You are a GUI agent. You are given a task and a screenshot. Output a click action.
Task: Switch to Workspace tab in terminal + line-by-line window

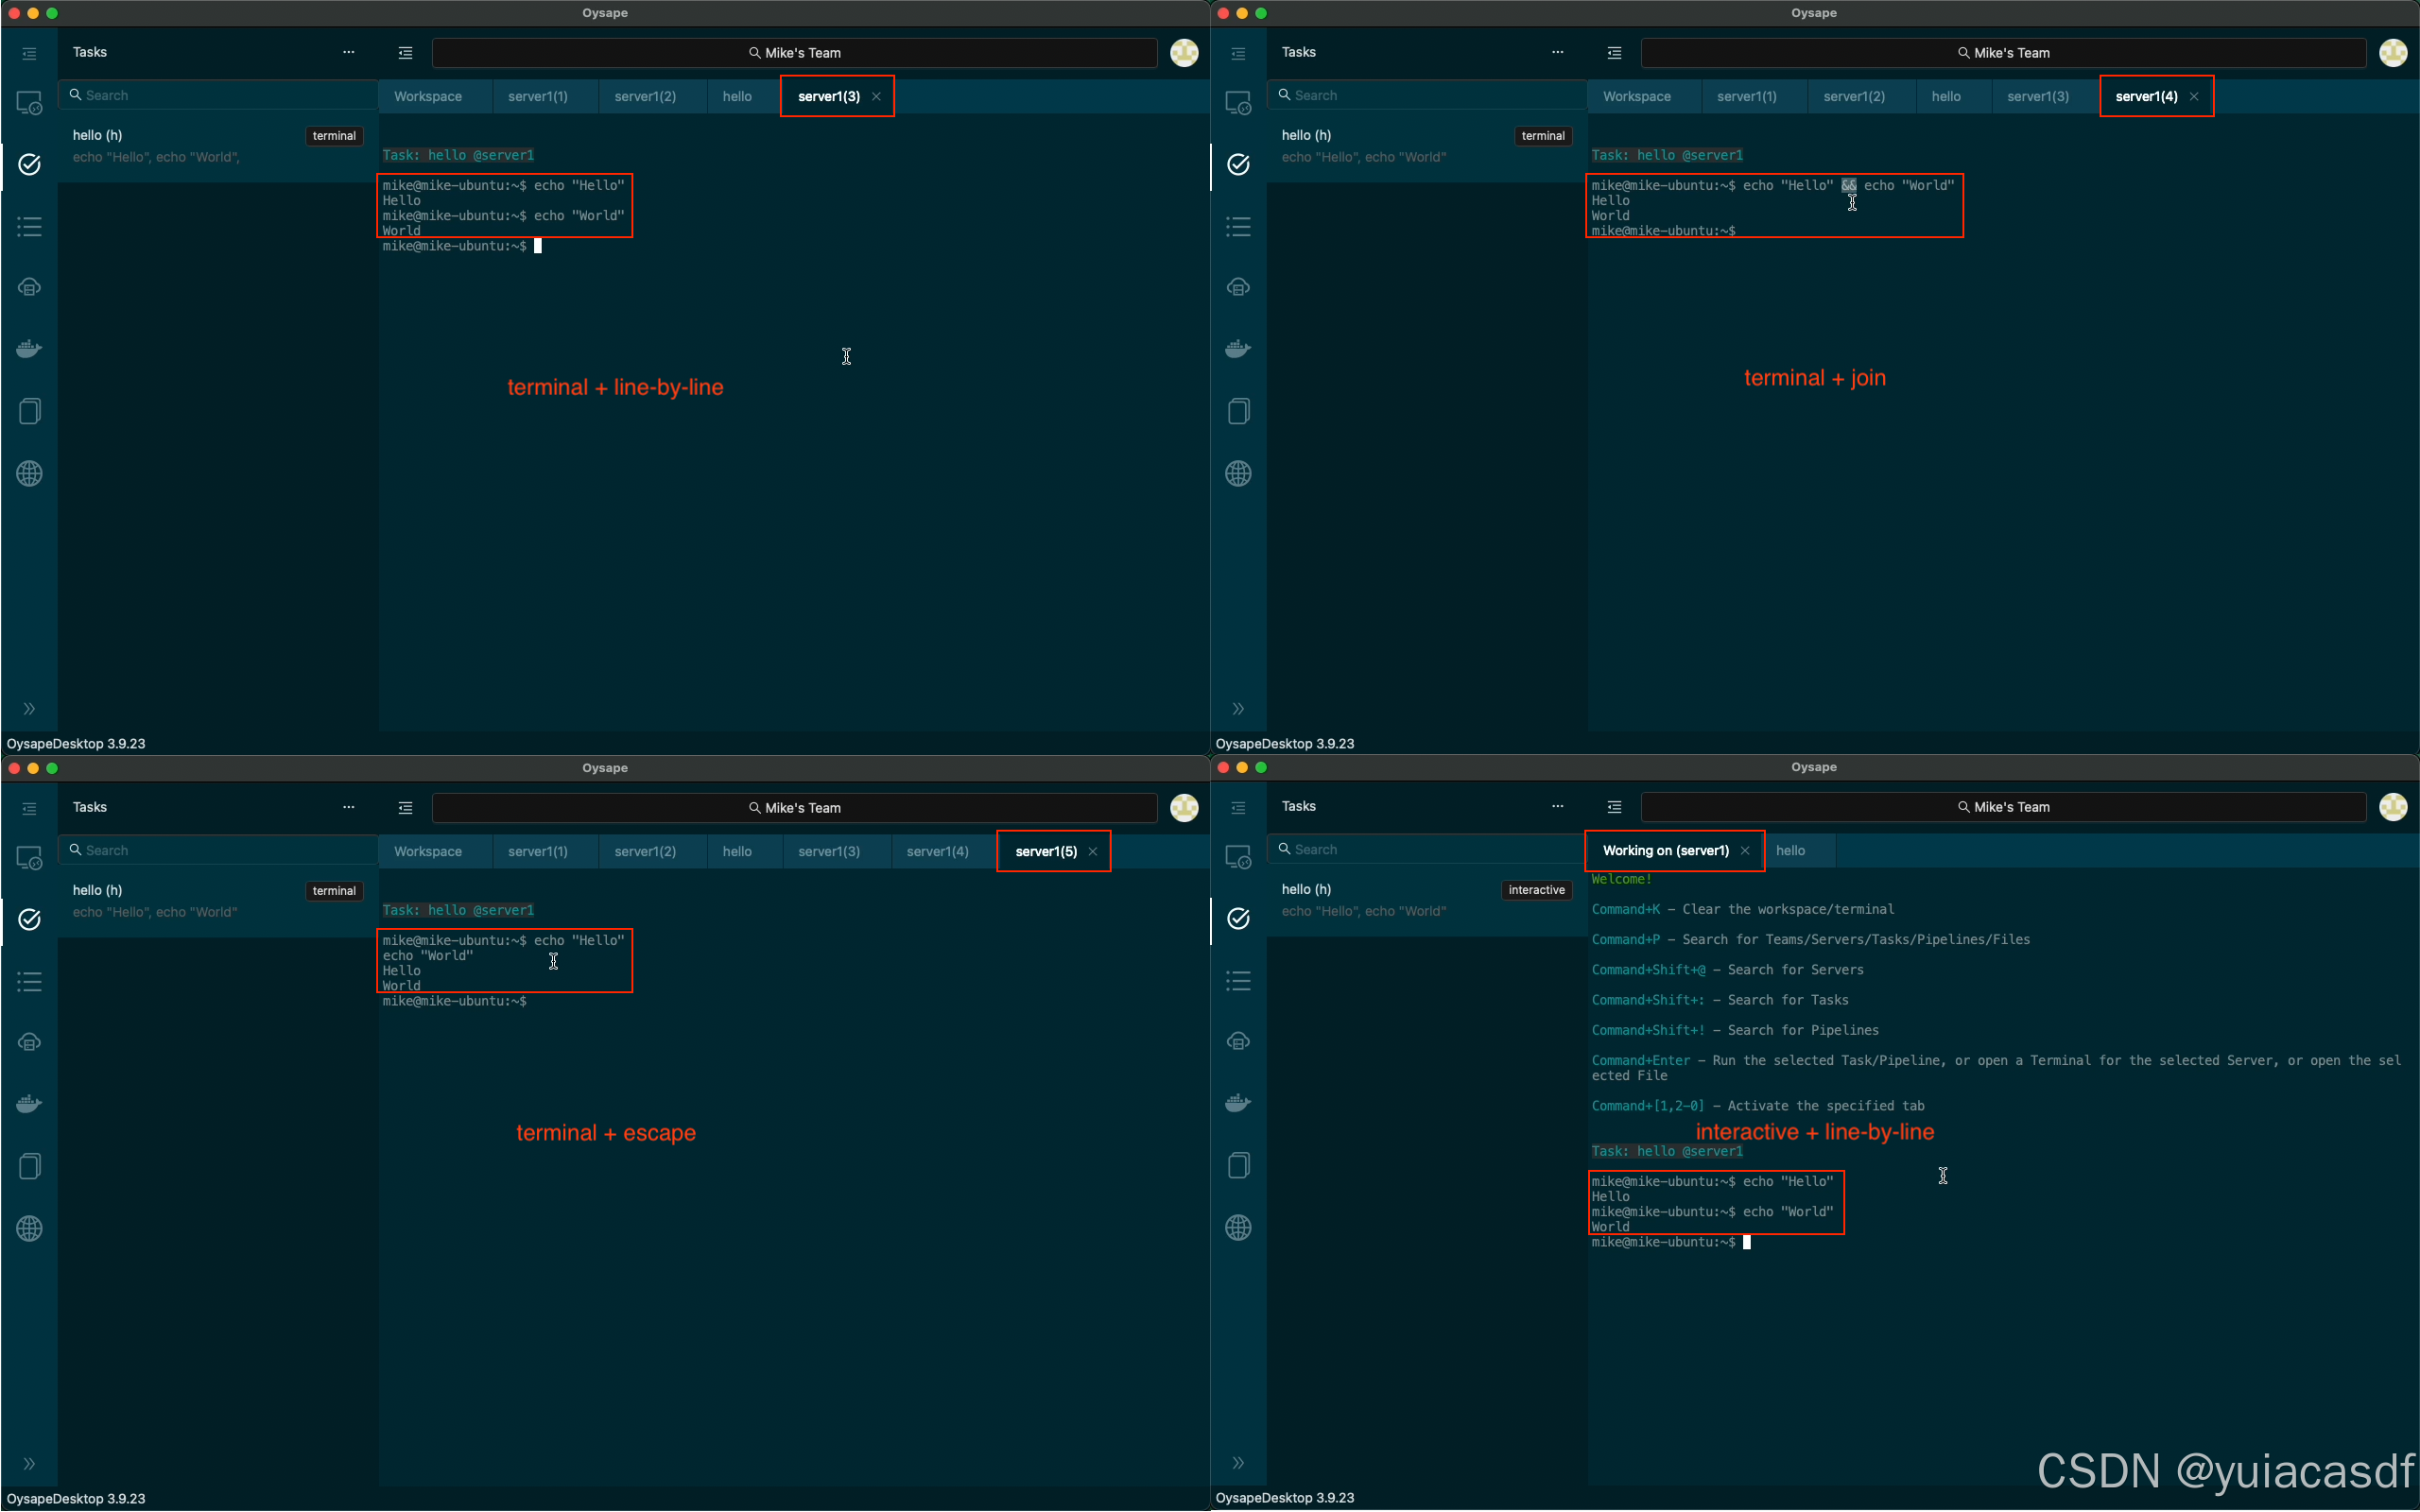click(x=428, y=97)
